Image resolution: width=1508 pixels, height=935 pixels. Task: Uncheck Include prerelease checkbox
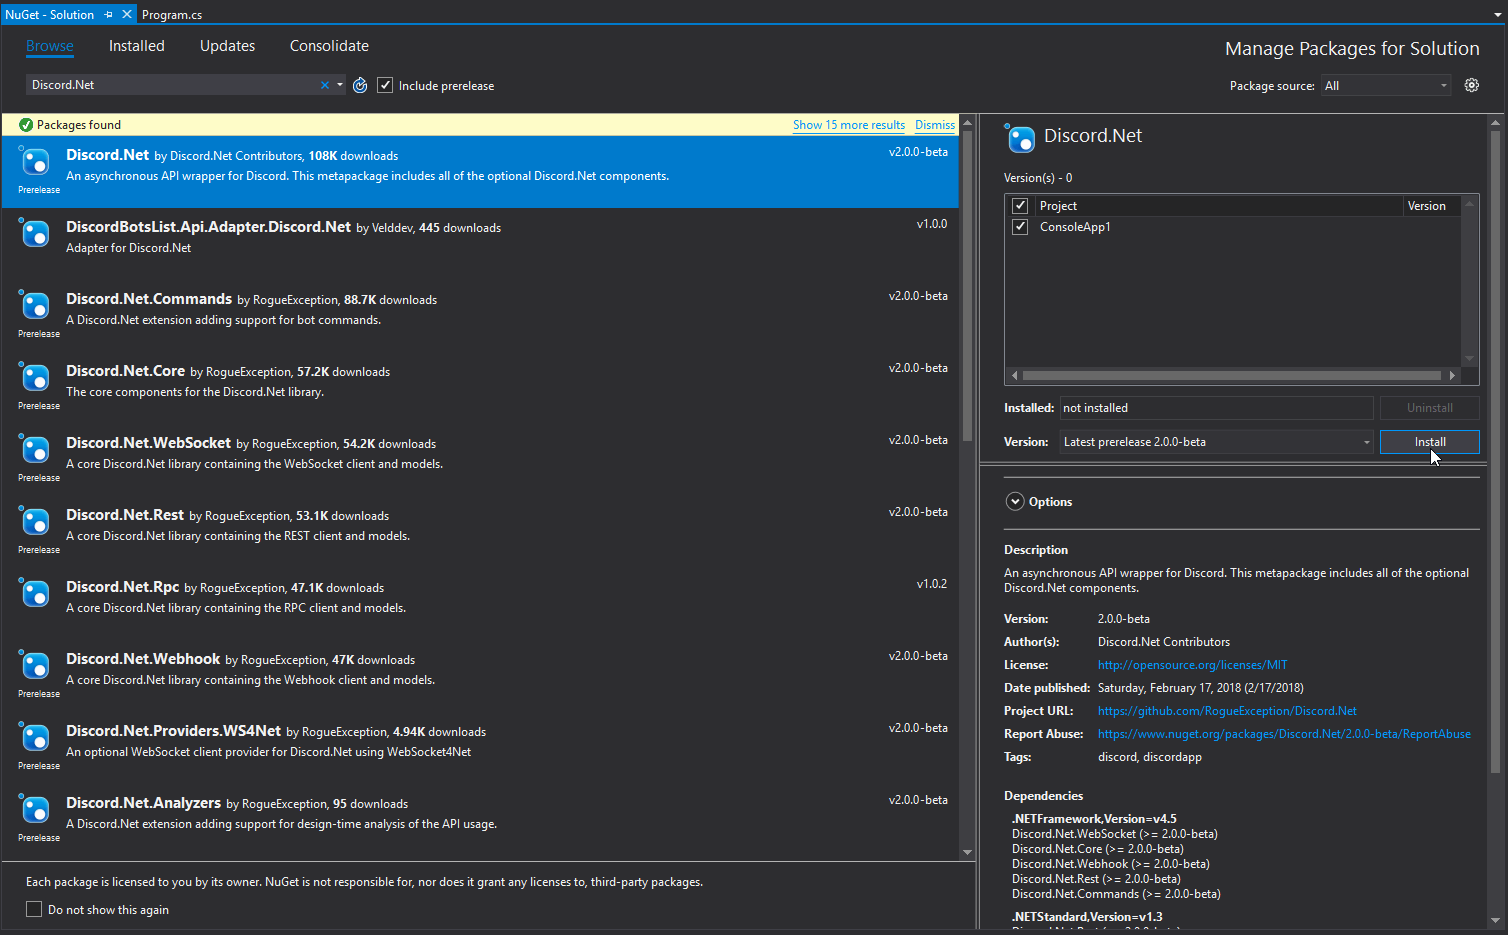(x=385, y=86)
